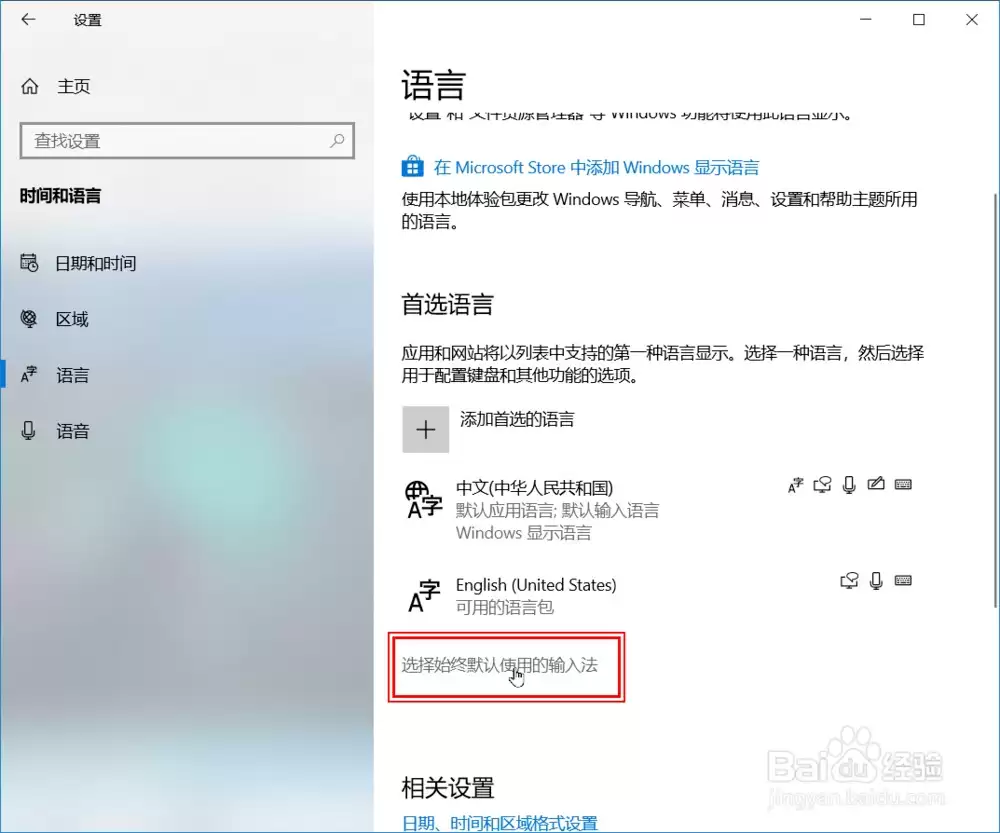The image size is (1000, 833).
Task: Click keyboard icon in English row
Action: pos(903,580)
